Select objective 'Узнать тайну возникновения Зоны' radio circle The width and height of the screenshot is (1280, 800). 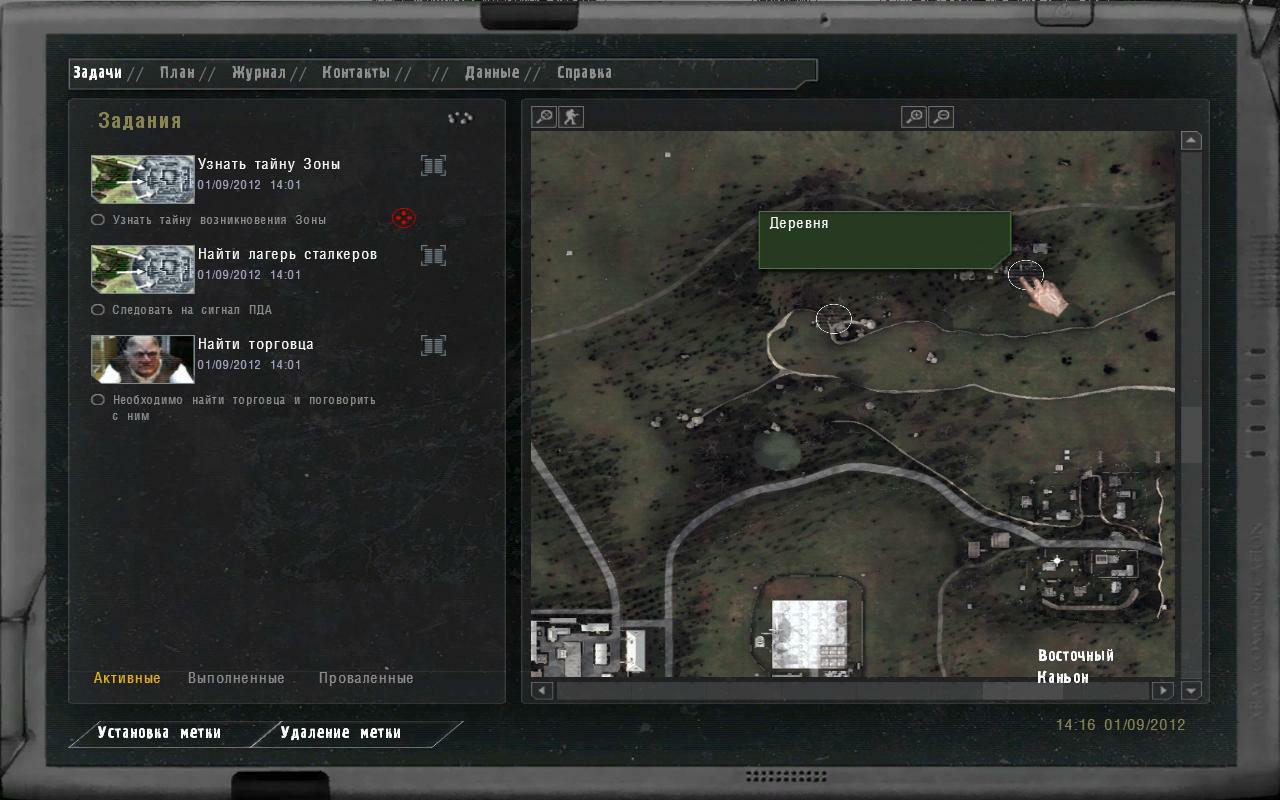98,220
